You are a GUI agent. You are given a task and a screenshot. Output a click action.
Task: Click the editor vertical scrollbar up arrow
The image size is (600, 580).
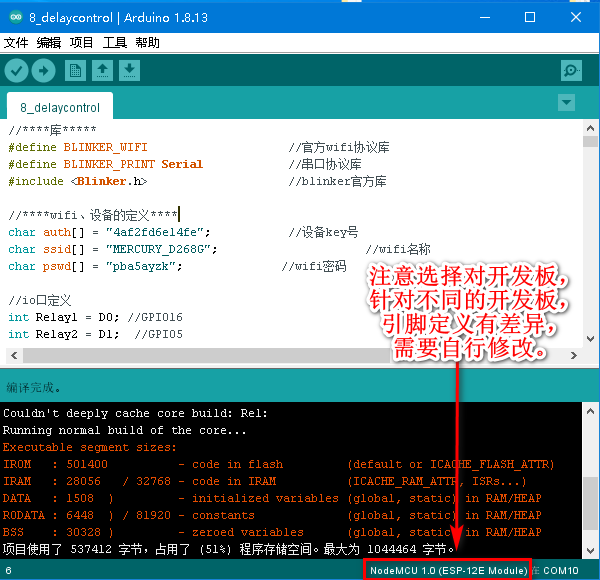(590, 128)
